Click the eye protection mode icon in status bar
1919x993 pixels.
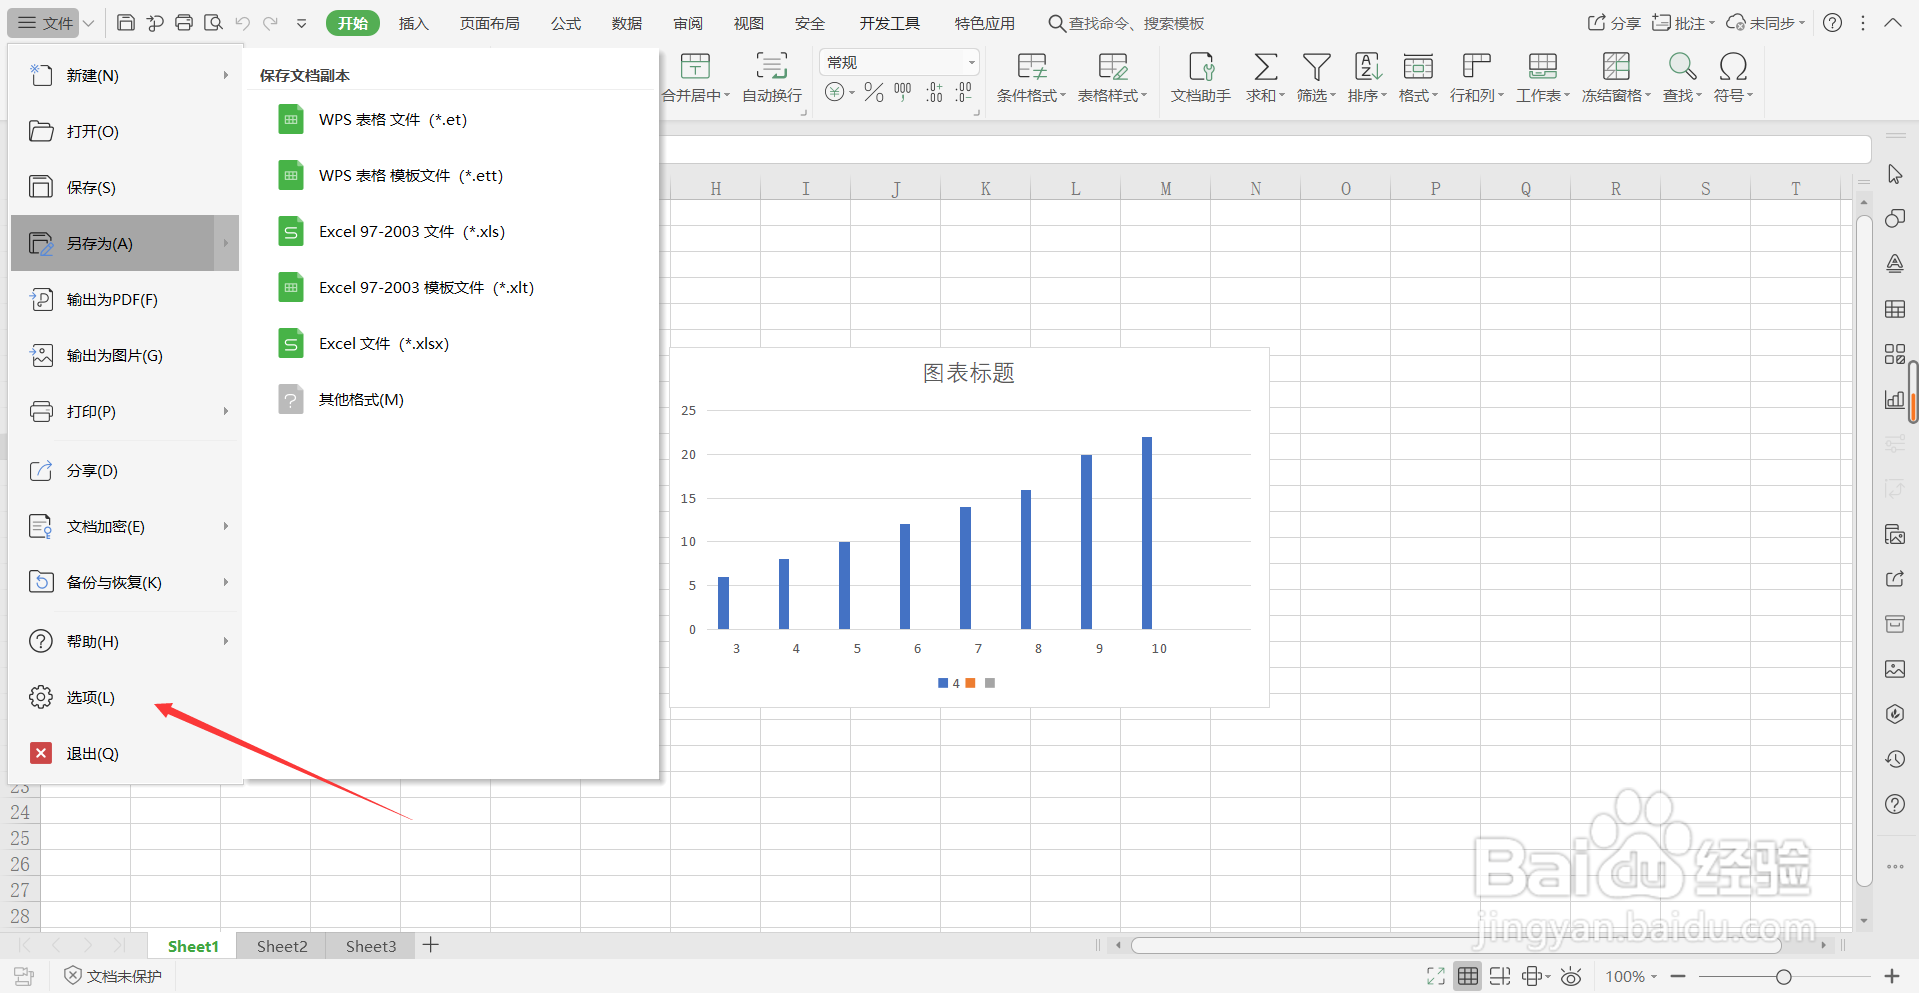[1571, 976]
